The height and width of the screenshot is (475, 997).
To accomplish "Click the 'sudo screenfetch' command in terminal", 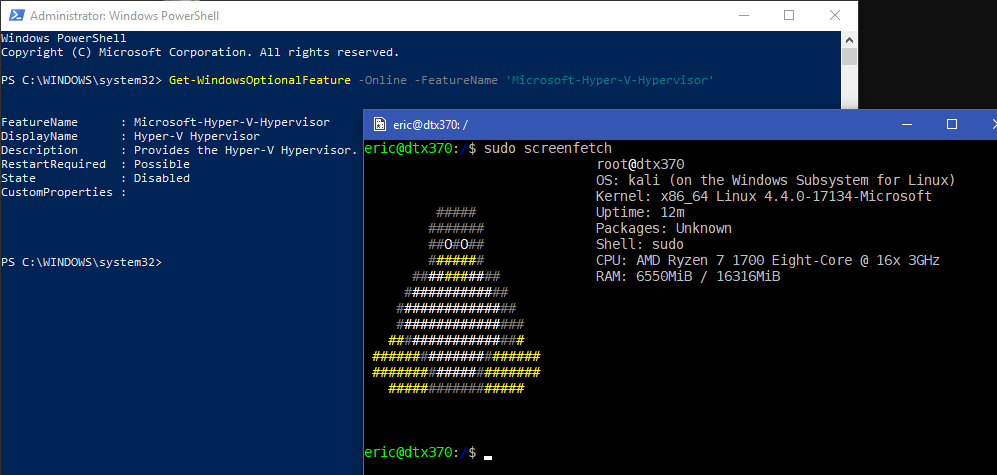I will tap(547, 148).
